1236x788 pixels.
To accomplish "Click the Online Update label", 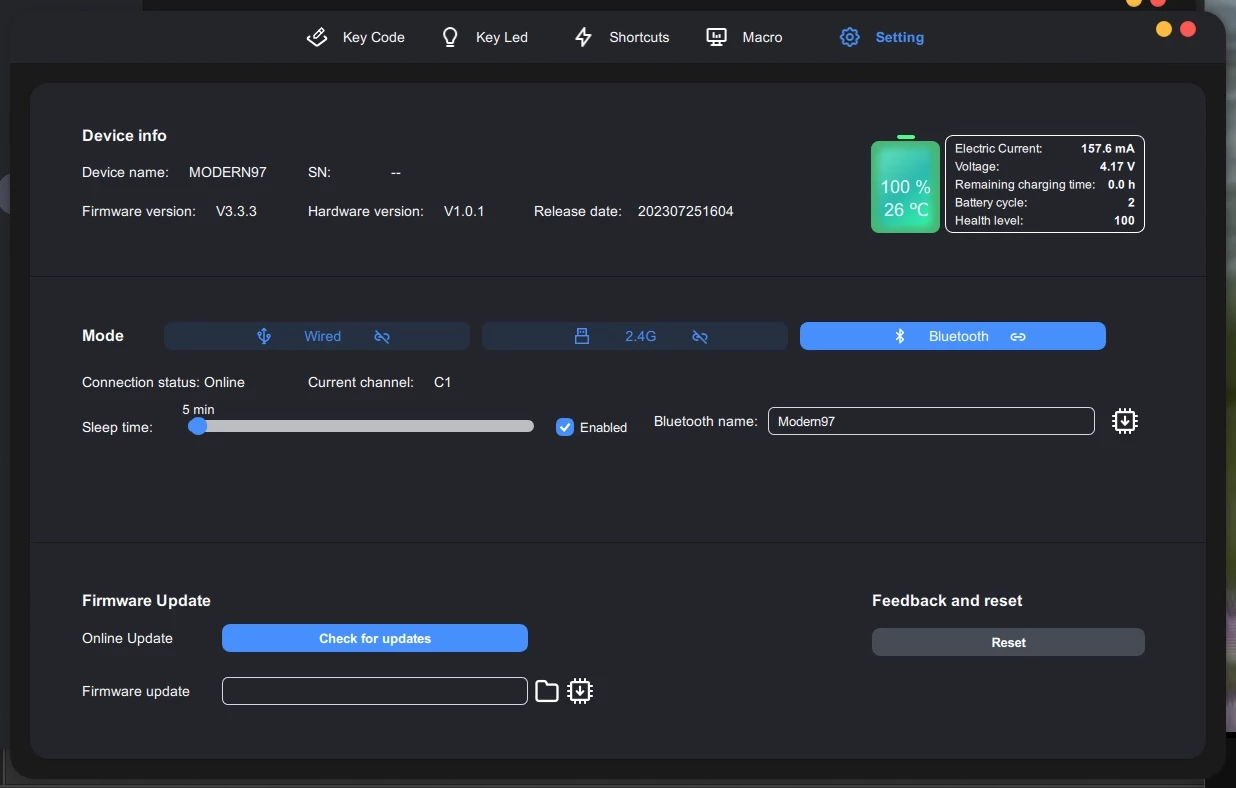I will [x=127, y=638].
